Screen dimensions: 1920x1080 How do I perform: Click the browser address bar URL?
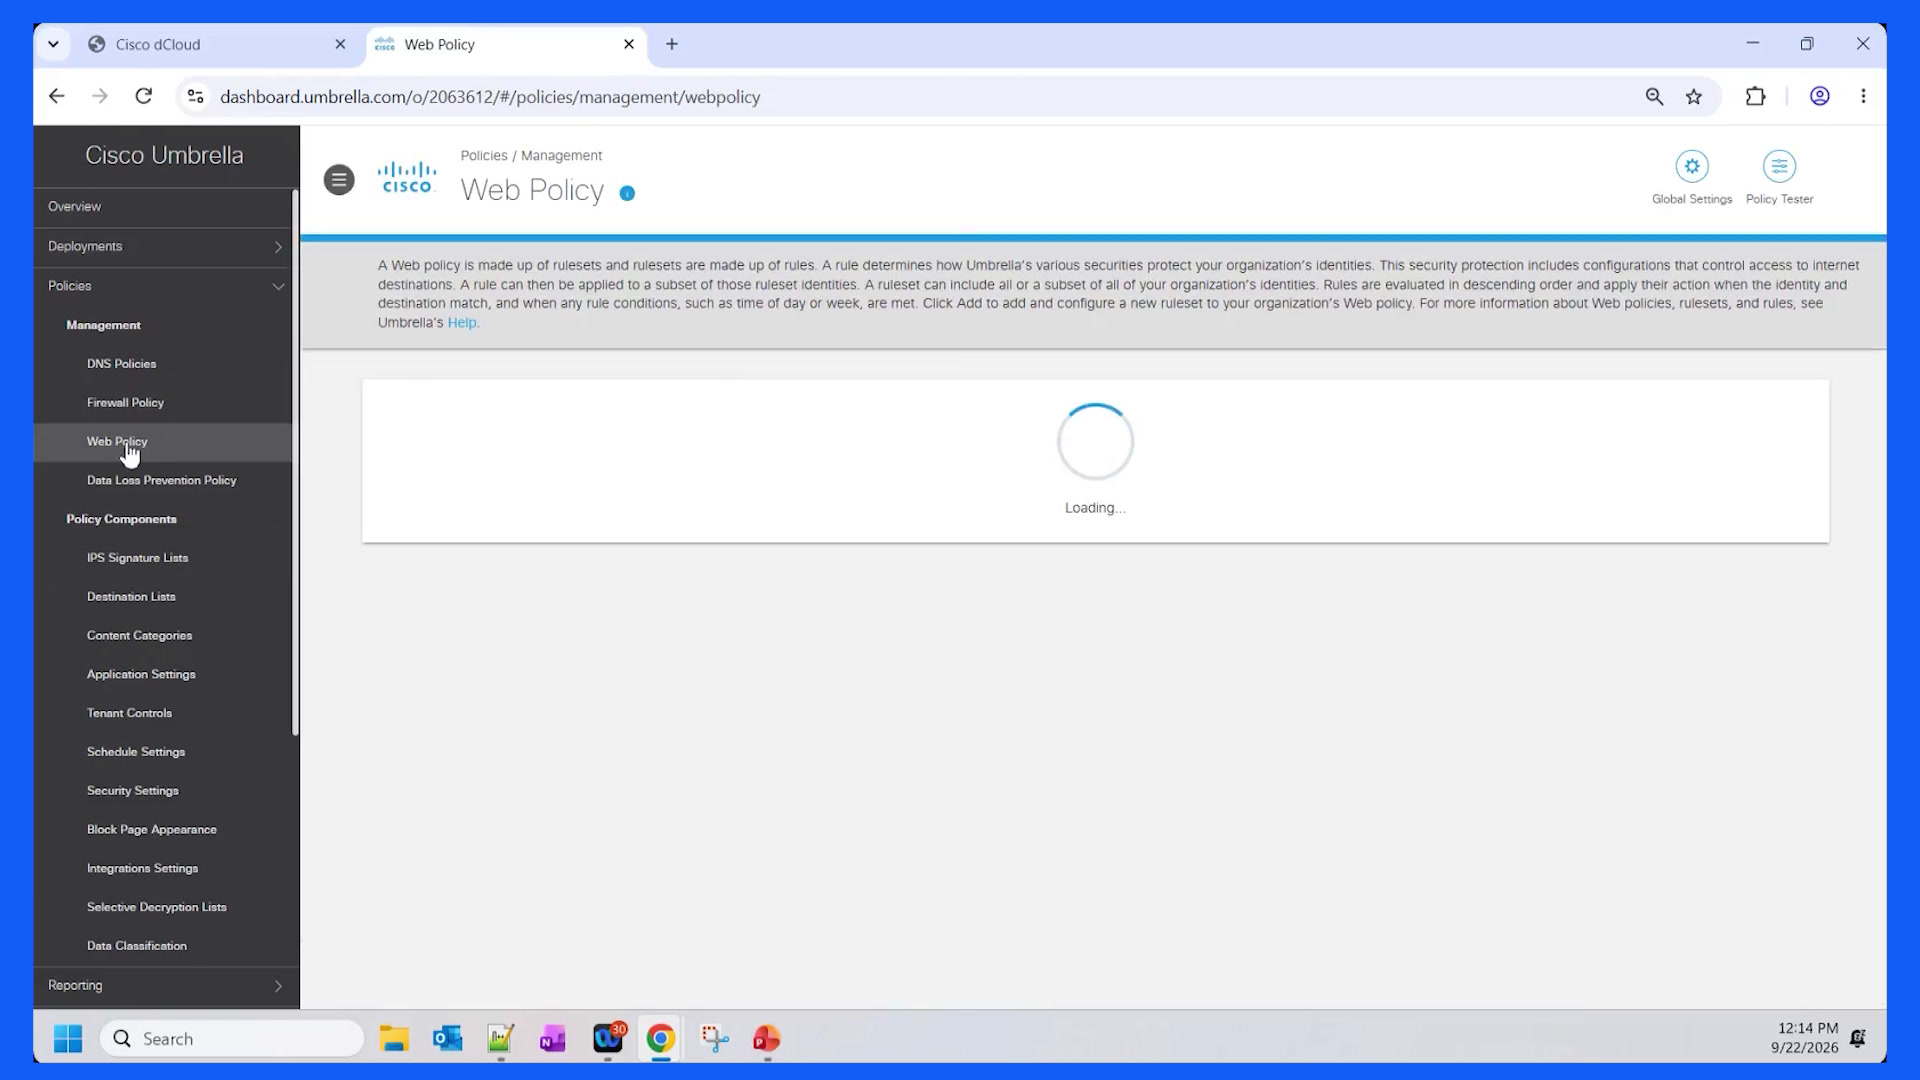490,97
